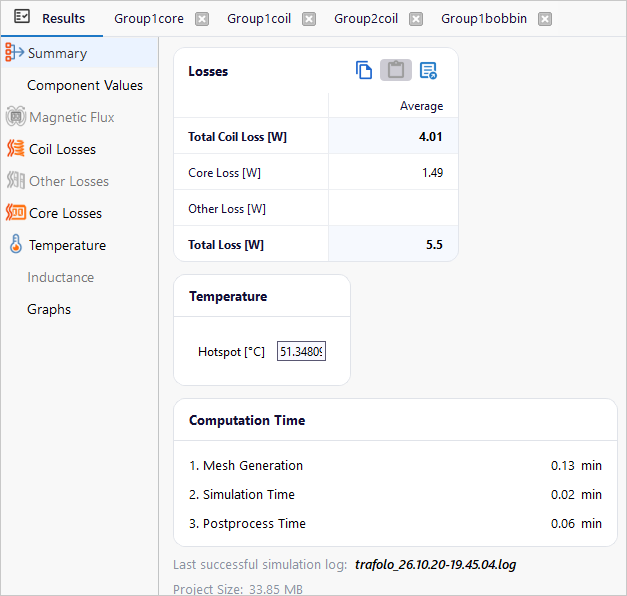Viewport: 627px width, 596px height.
Task: Click the Core Losses icon
Action: 16,212
